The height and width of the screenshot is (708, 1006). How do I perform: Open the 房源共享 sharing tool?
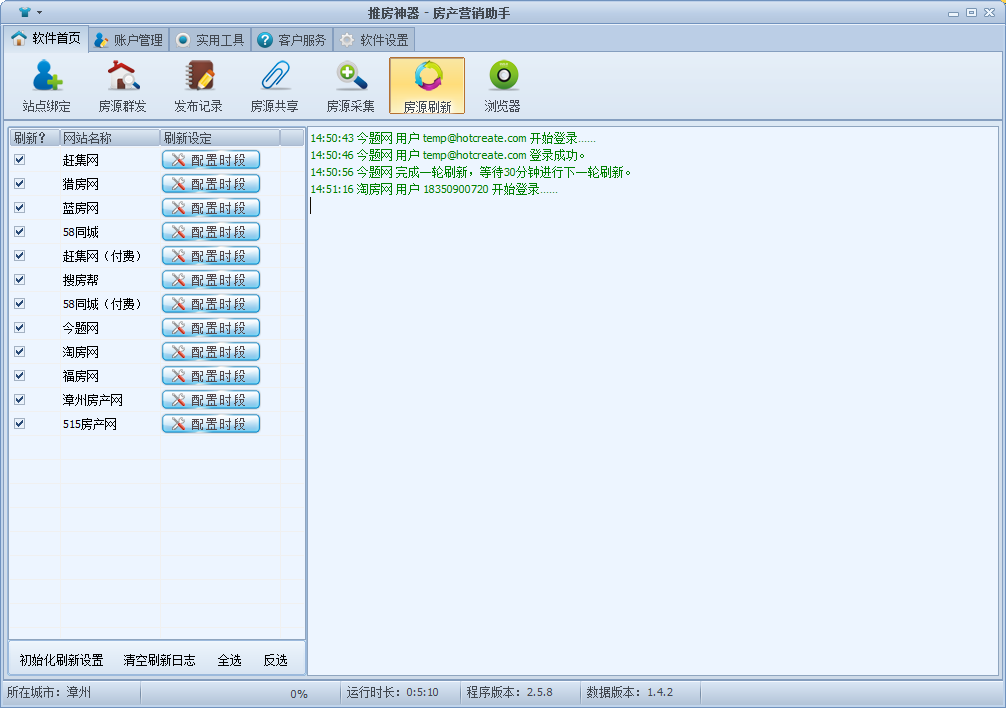275,86
